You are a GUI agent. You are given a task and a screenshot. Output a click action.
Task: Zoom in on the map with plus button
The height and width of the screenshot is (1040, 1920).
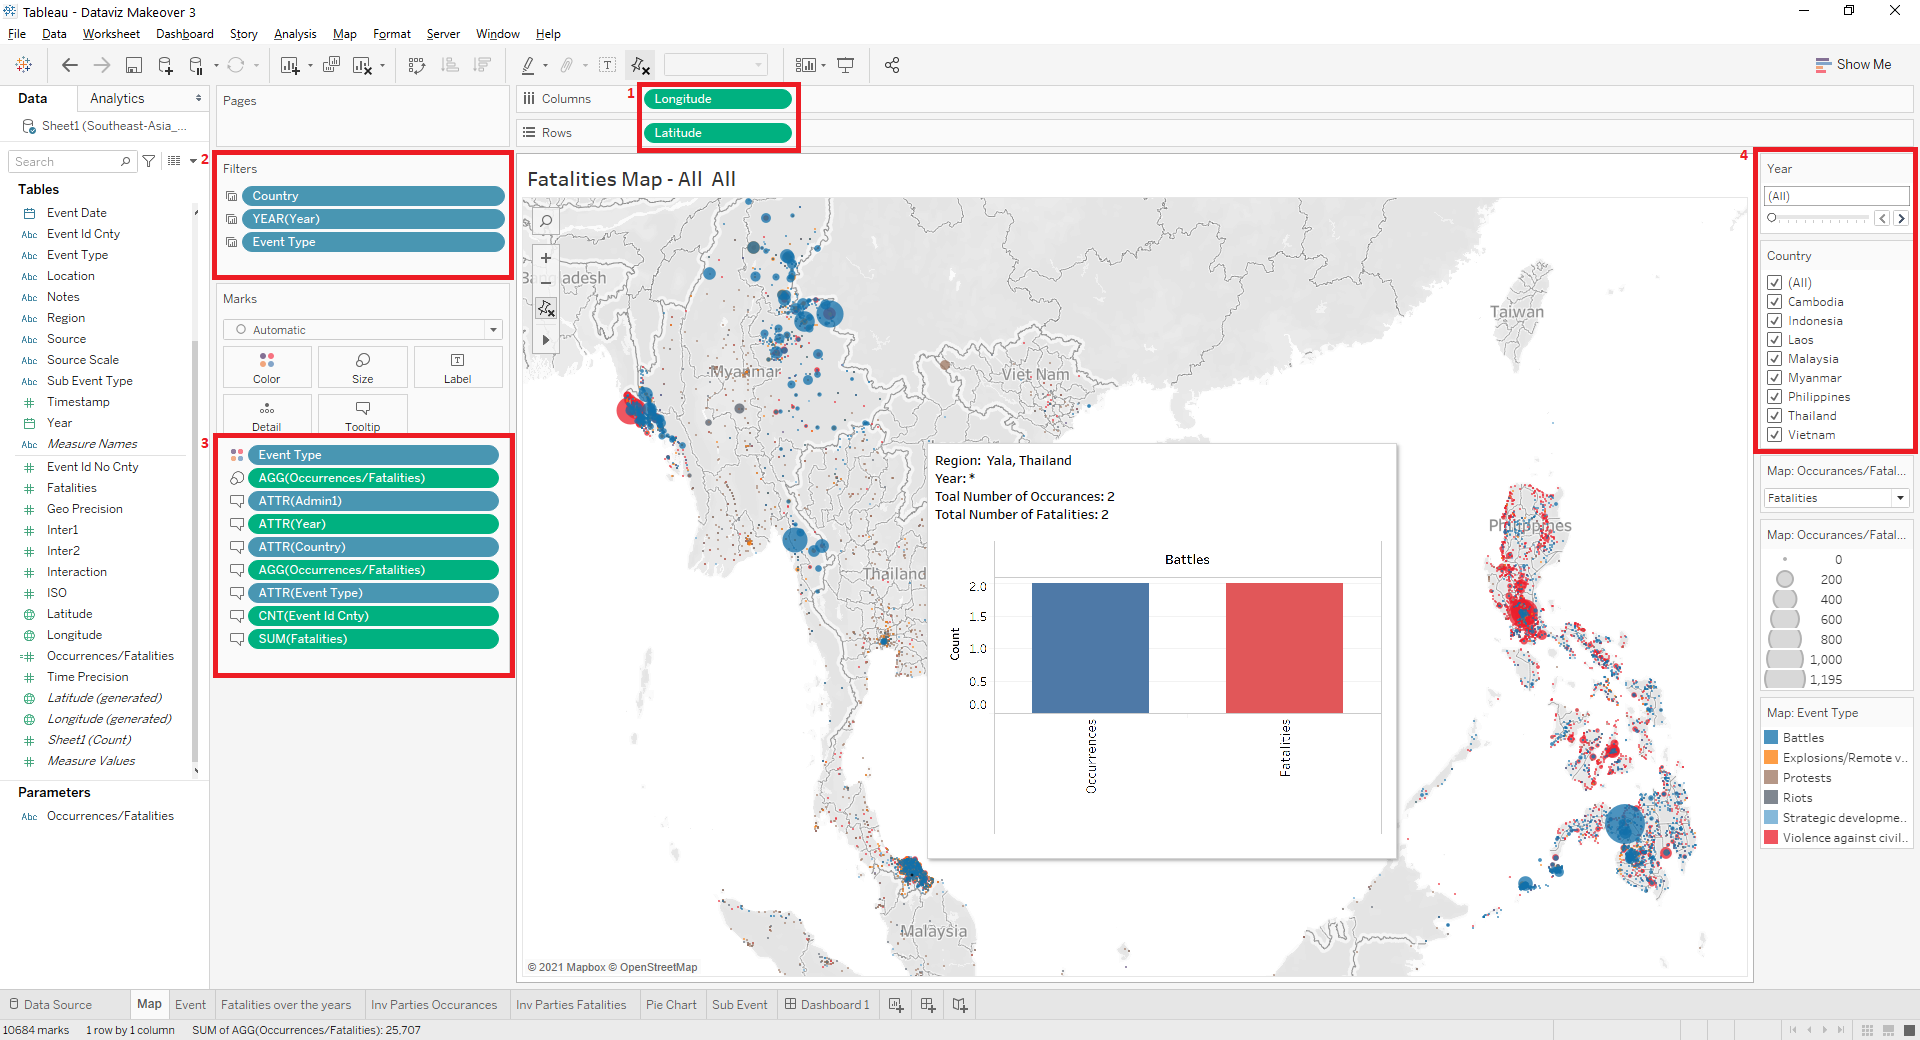click(x=546, y=258)
